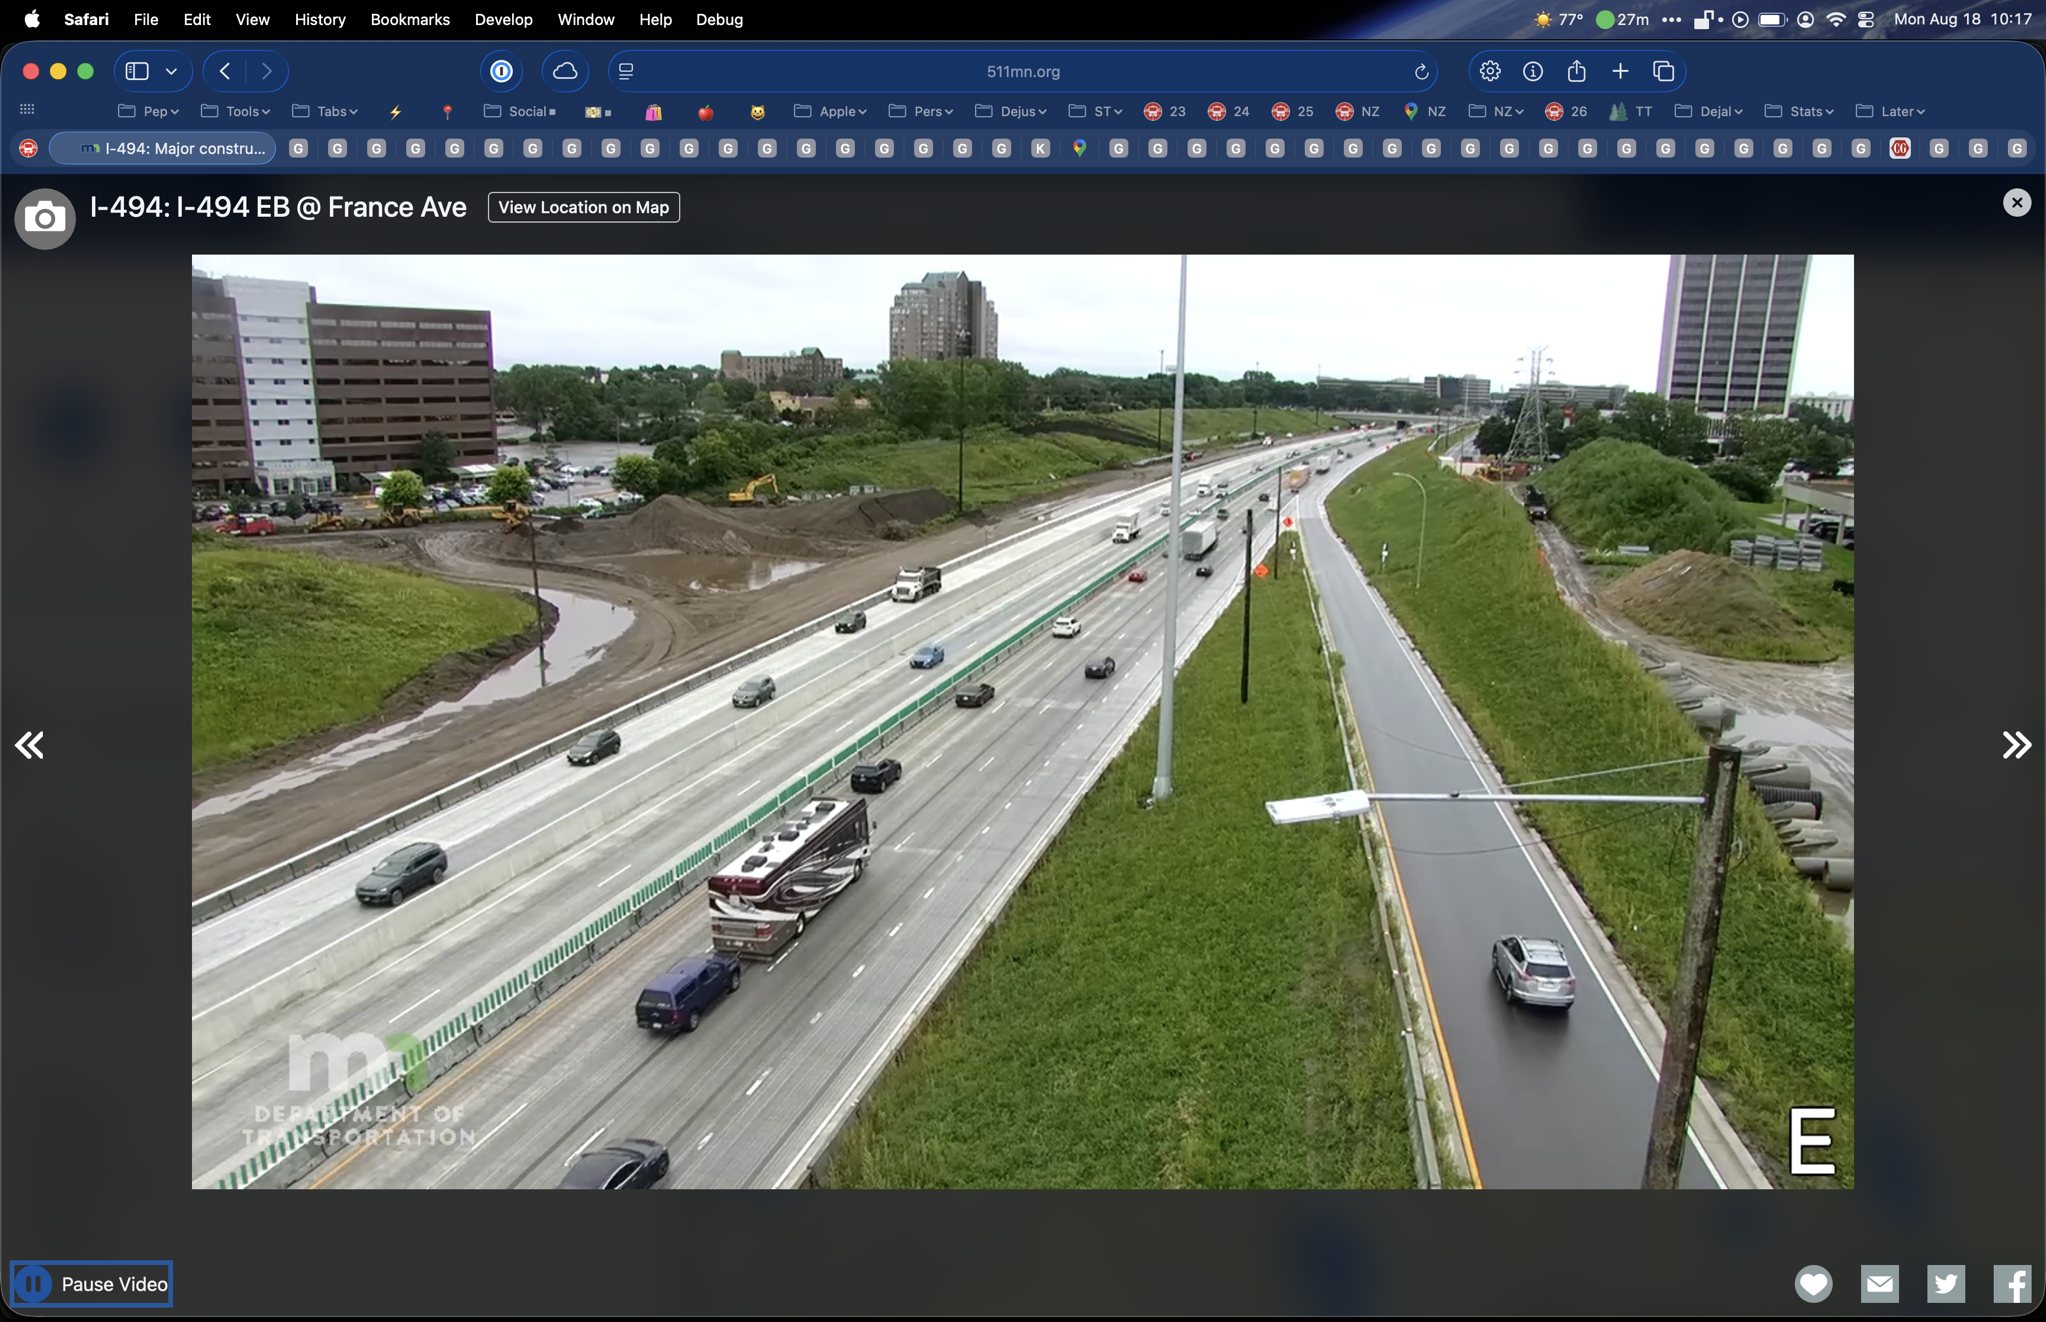Open page reader menu icon in address bar
Image resolution: width=2046 pixels, height=1322 pixels.
click(626, 71)
